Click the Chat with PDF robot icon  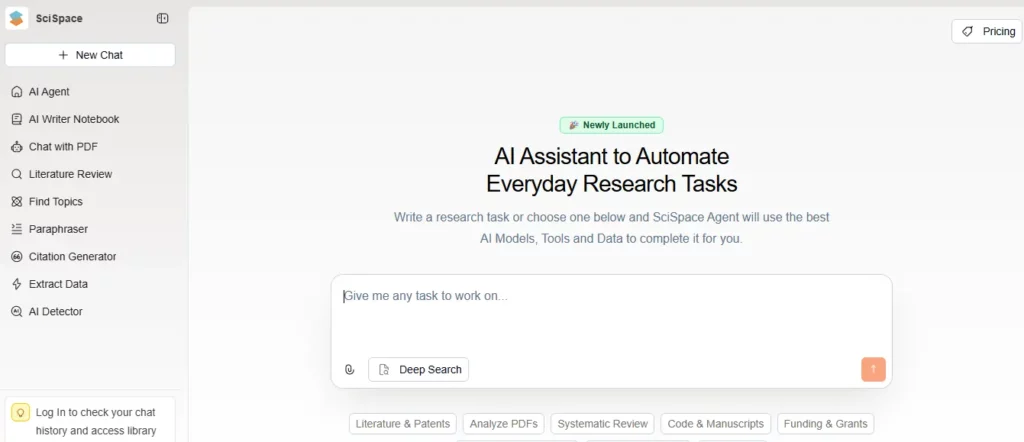click(x=17, y=147)
